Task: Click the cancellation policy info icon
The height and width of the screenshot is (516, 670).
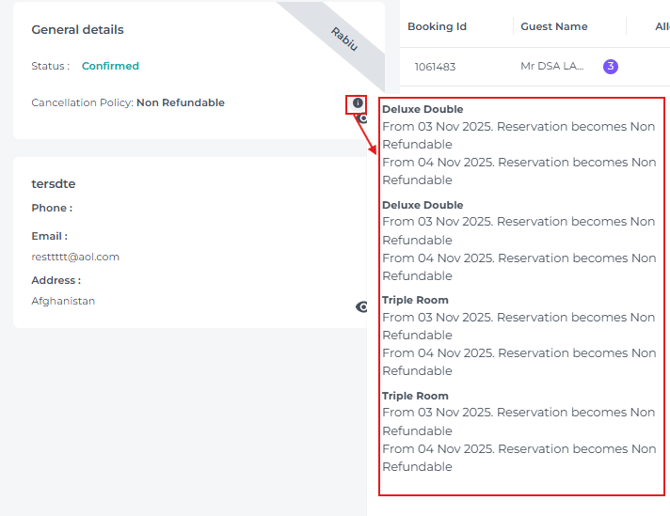Action: (x=358, y=103)
